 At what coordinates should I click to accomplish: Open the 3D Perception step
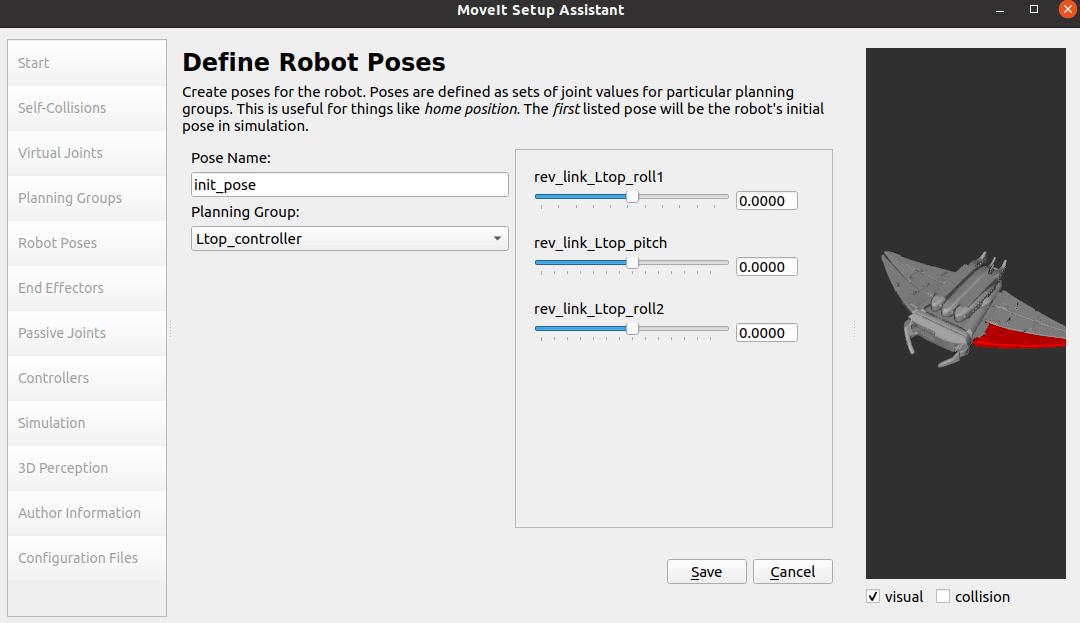pyautogui.click(x=87, y=468)
